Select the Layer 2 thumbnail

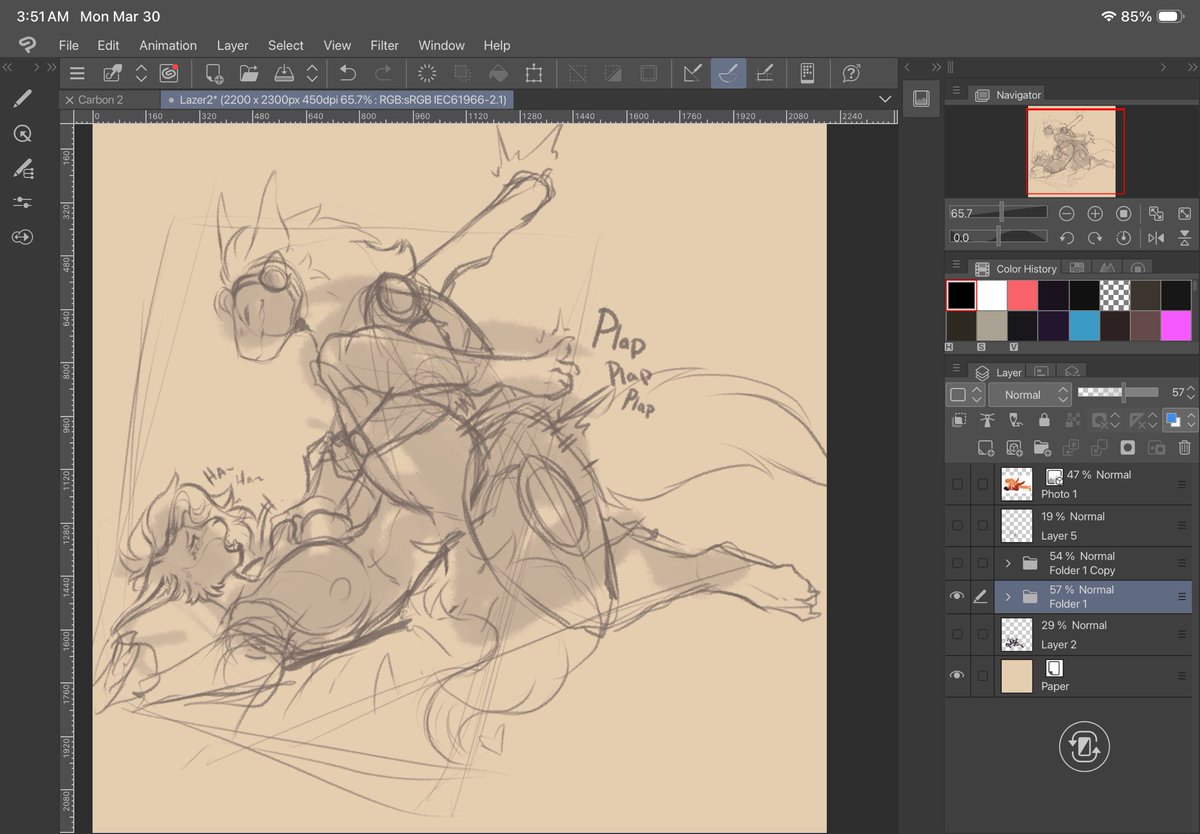click(1017, 634)
